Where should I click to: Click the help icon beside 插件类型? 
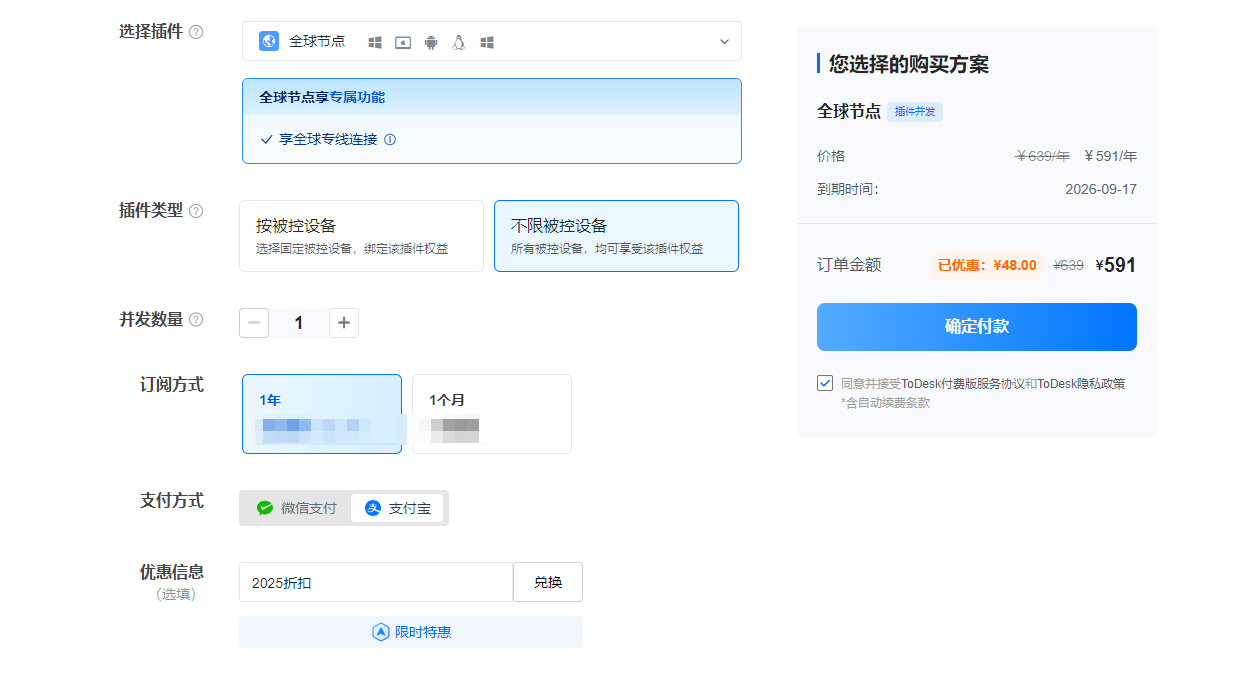click(196, 211)
